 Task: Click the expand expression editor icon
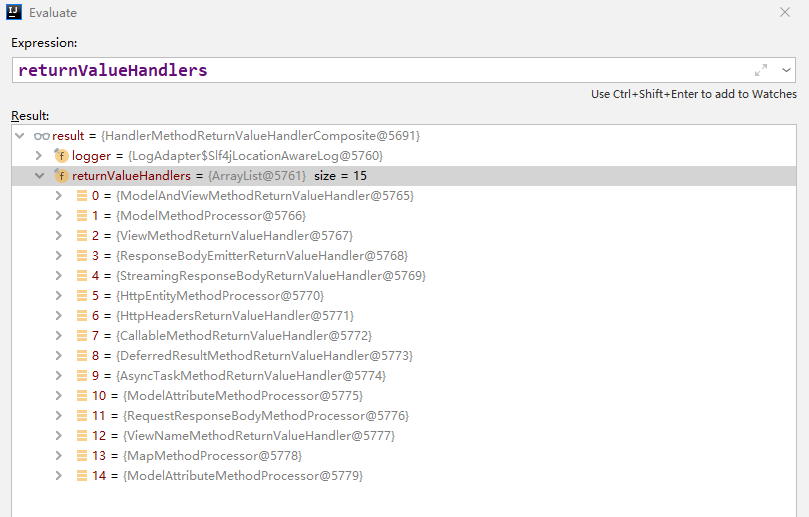[x=761, y=70]
